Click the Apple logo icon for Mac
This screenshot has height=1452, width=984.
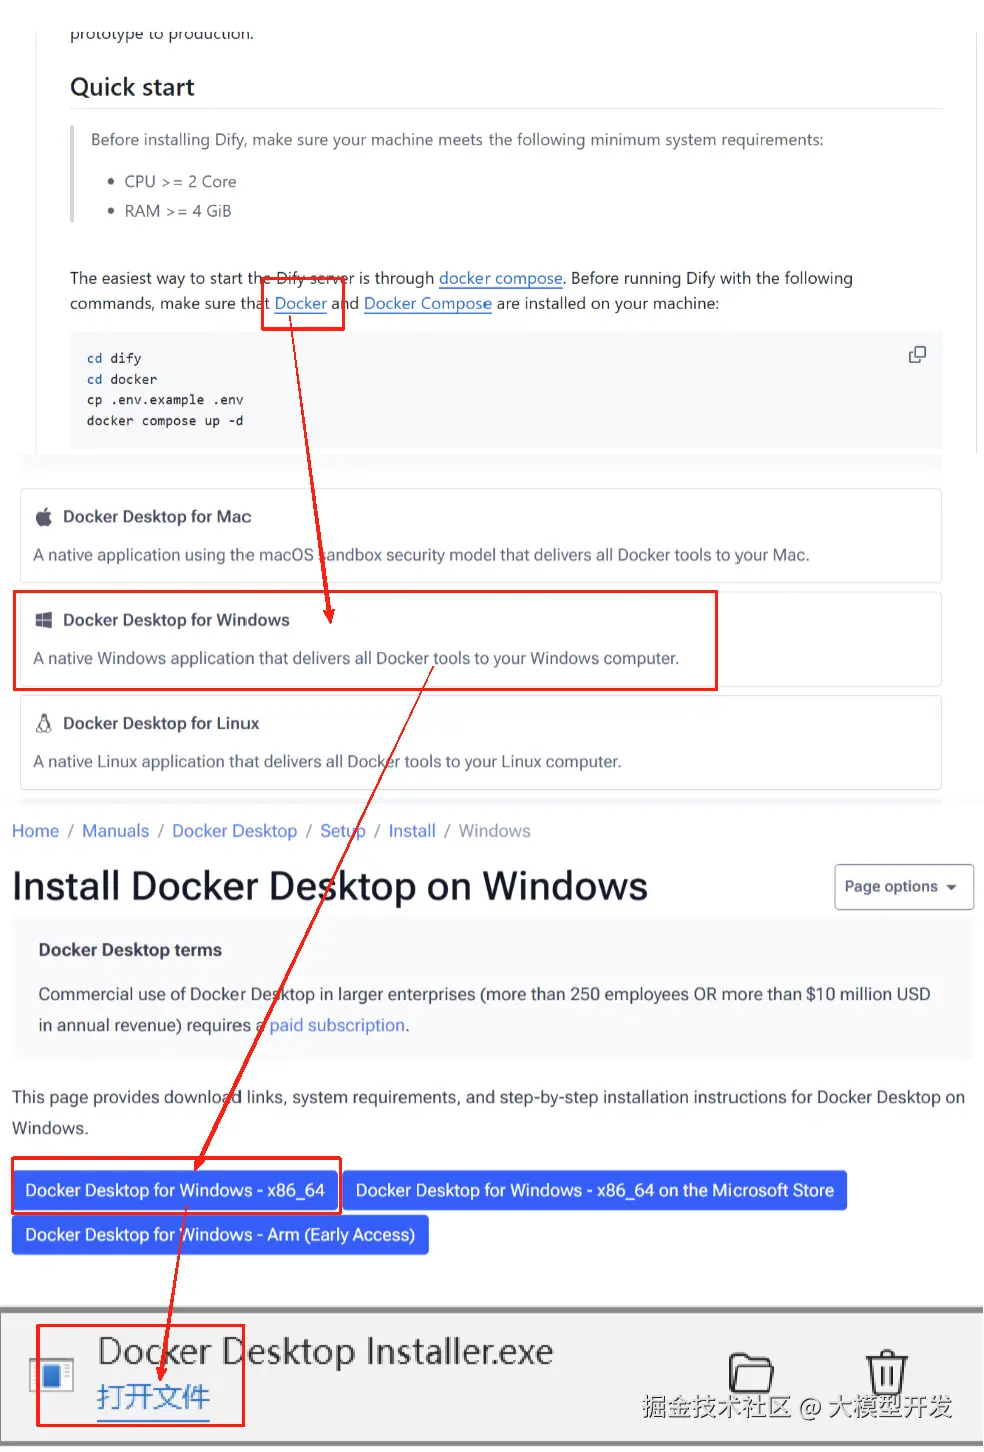click(x=44, y=517)
